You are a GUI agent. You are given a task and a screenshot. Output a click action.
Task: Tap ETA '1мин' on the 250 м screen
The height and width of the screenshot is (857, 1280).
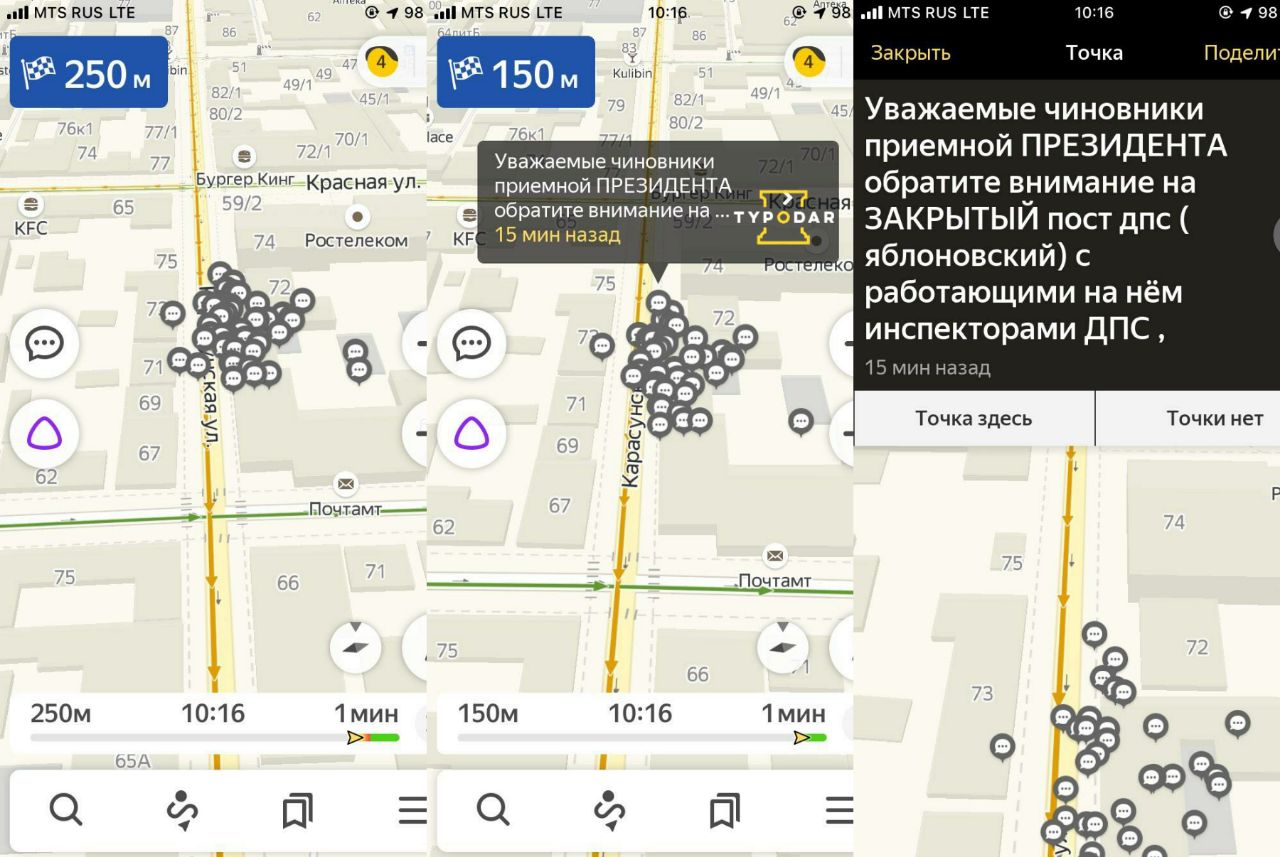(x=366, y=714)
